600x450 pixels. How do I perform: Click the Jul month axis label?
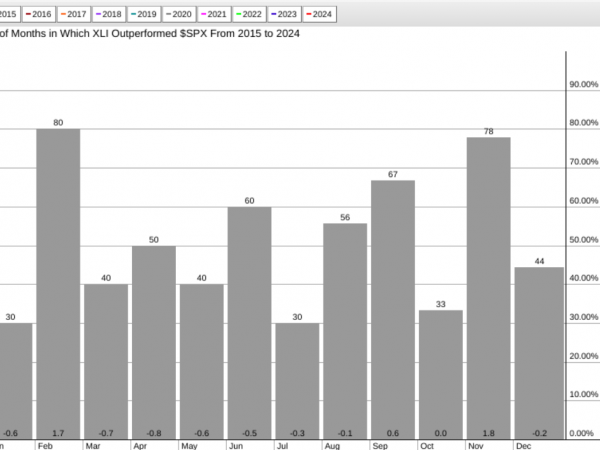(x=282, y=446)
